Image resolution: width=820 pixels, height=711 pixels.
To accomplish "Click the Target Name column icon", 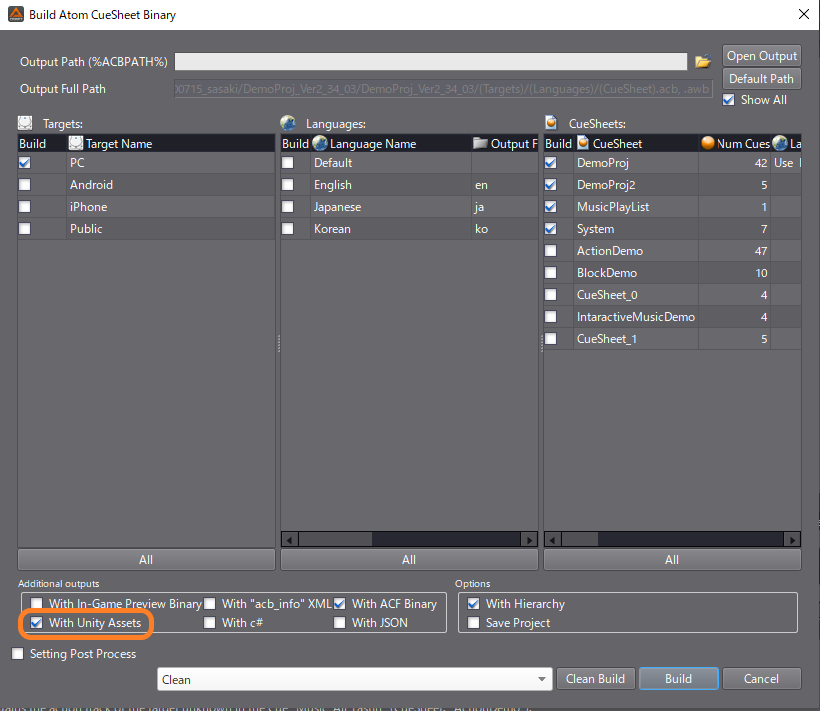I will (76, 144).
